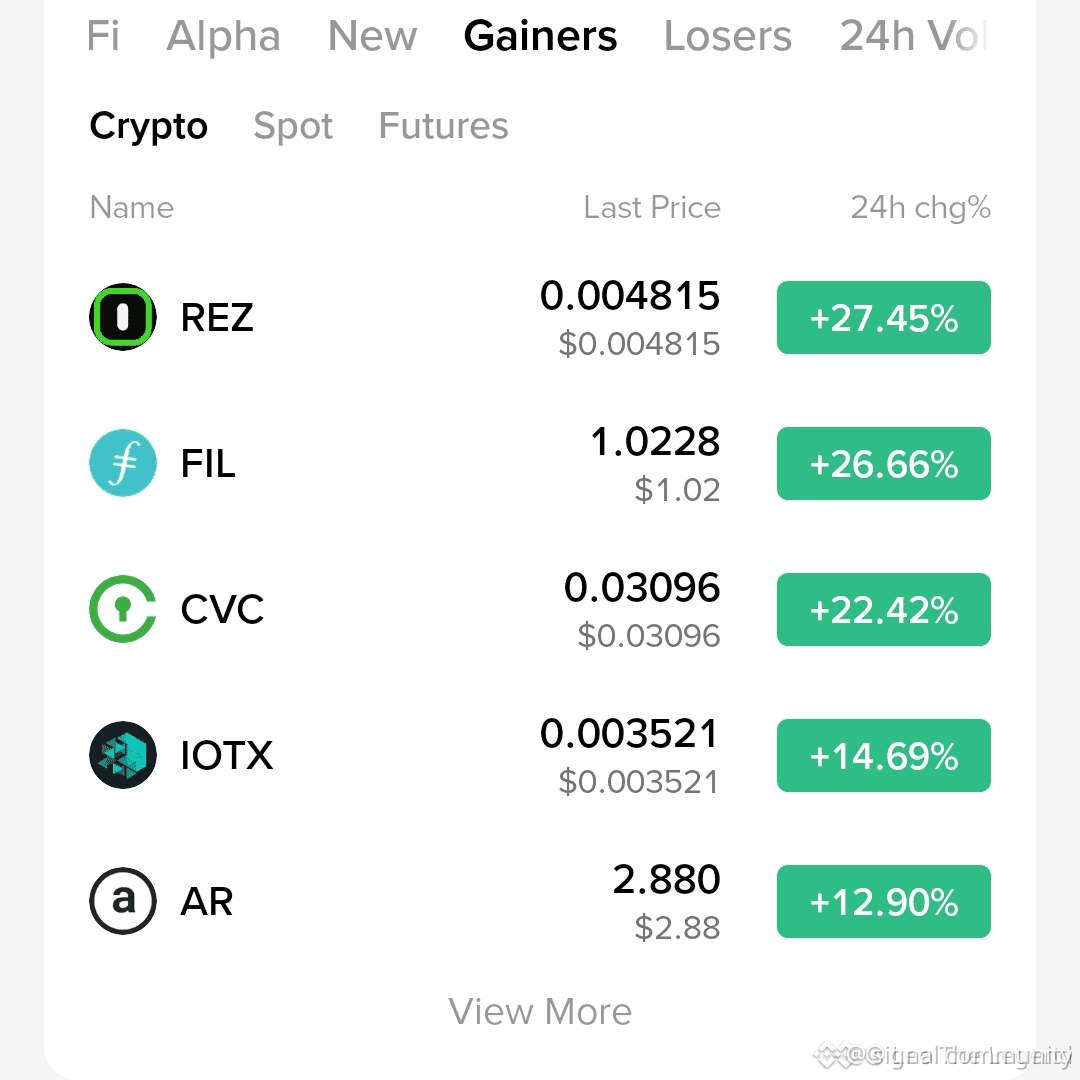This screenshot has width=1080, height=1080.
Task: Sort by the Last Price column header
Action: pyautogui.click(x=652, y=207)
